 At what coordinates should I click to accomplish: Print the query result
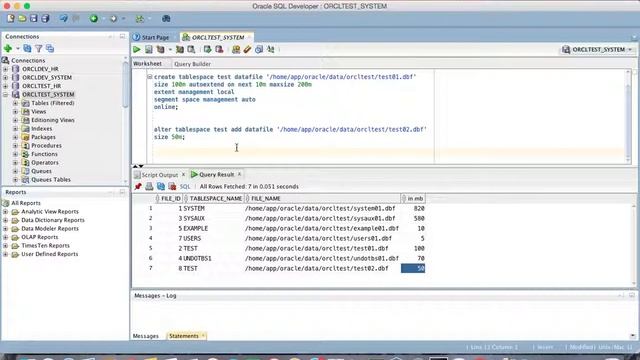[x=149, y=187]
